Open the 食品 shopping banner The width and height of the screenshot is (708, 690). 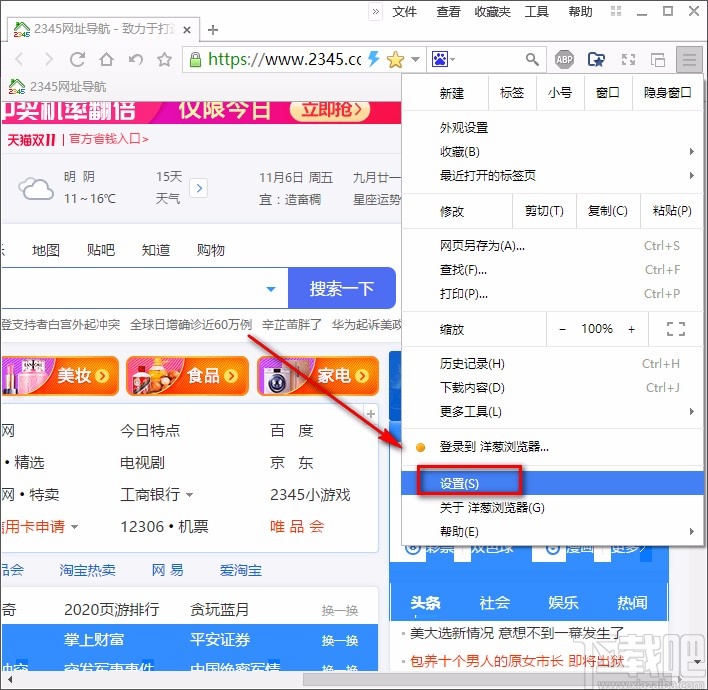pos(187,376)
